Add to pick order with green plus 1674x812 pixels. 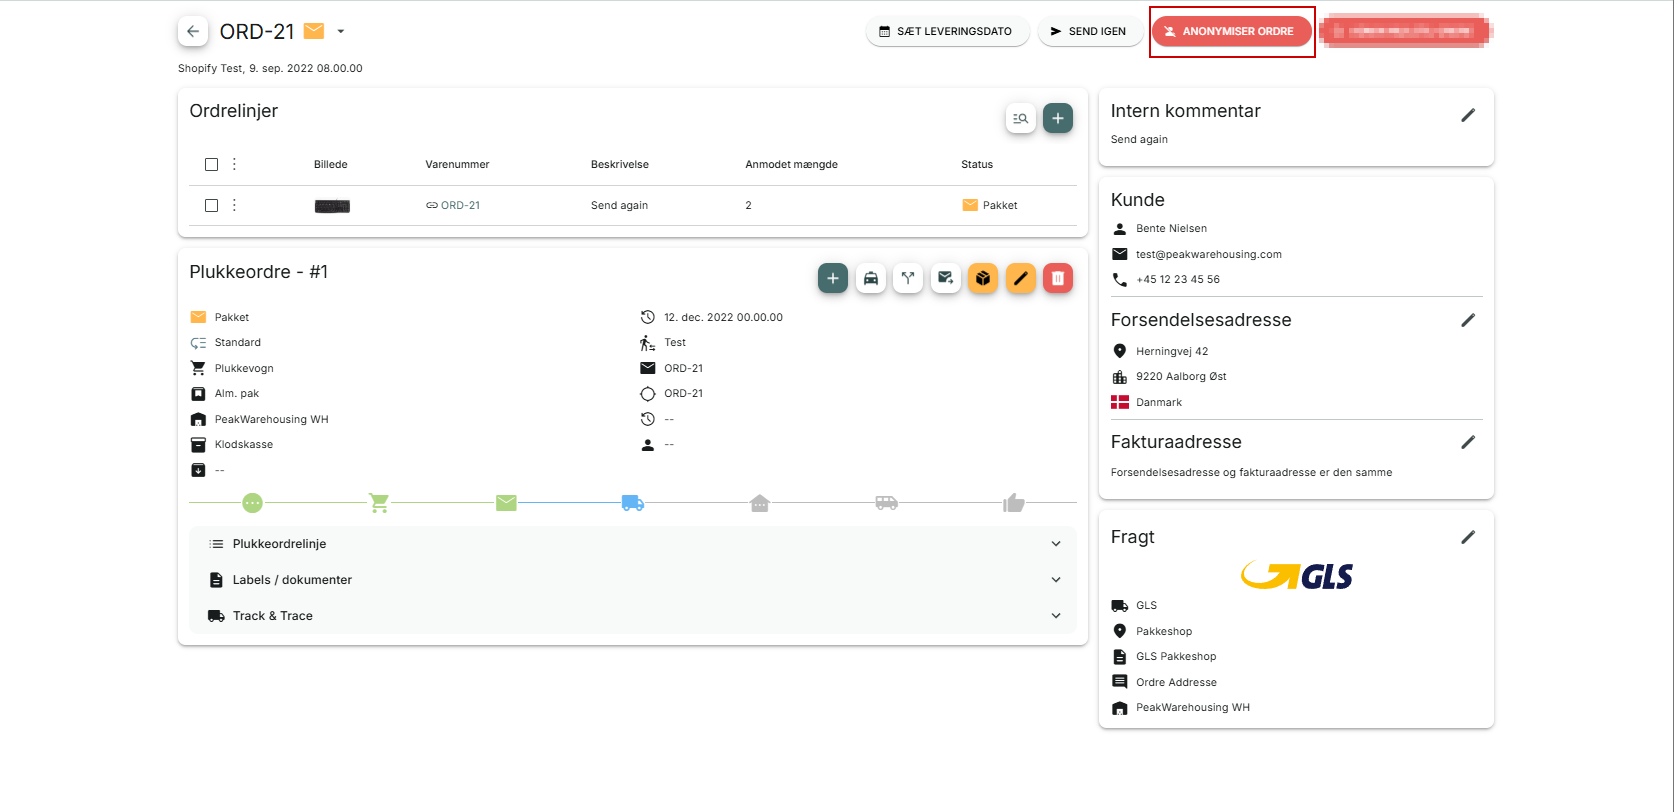[833, 278]
